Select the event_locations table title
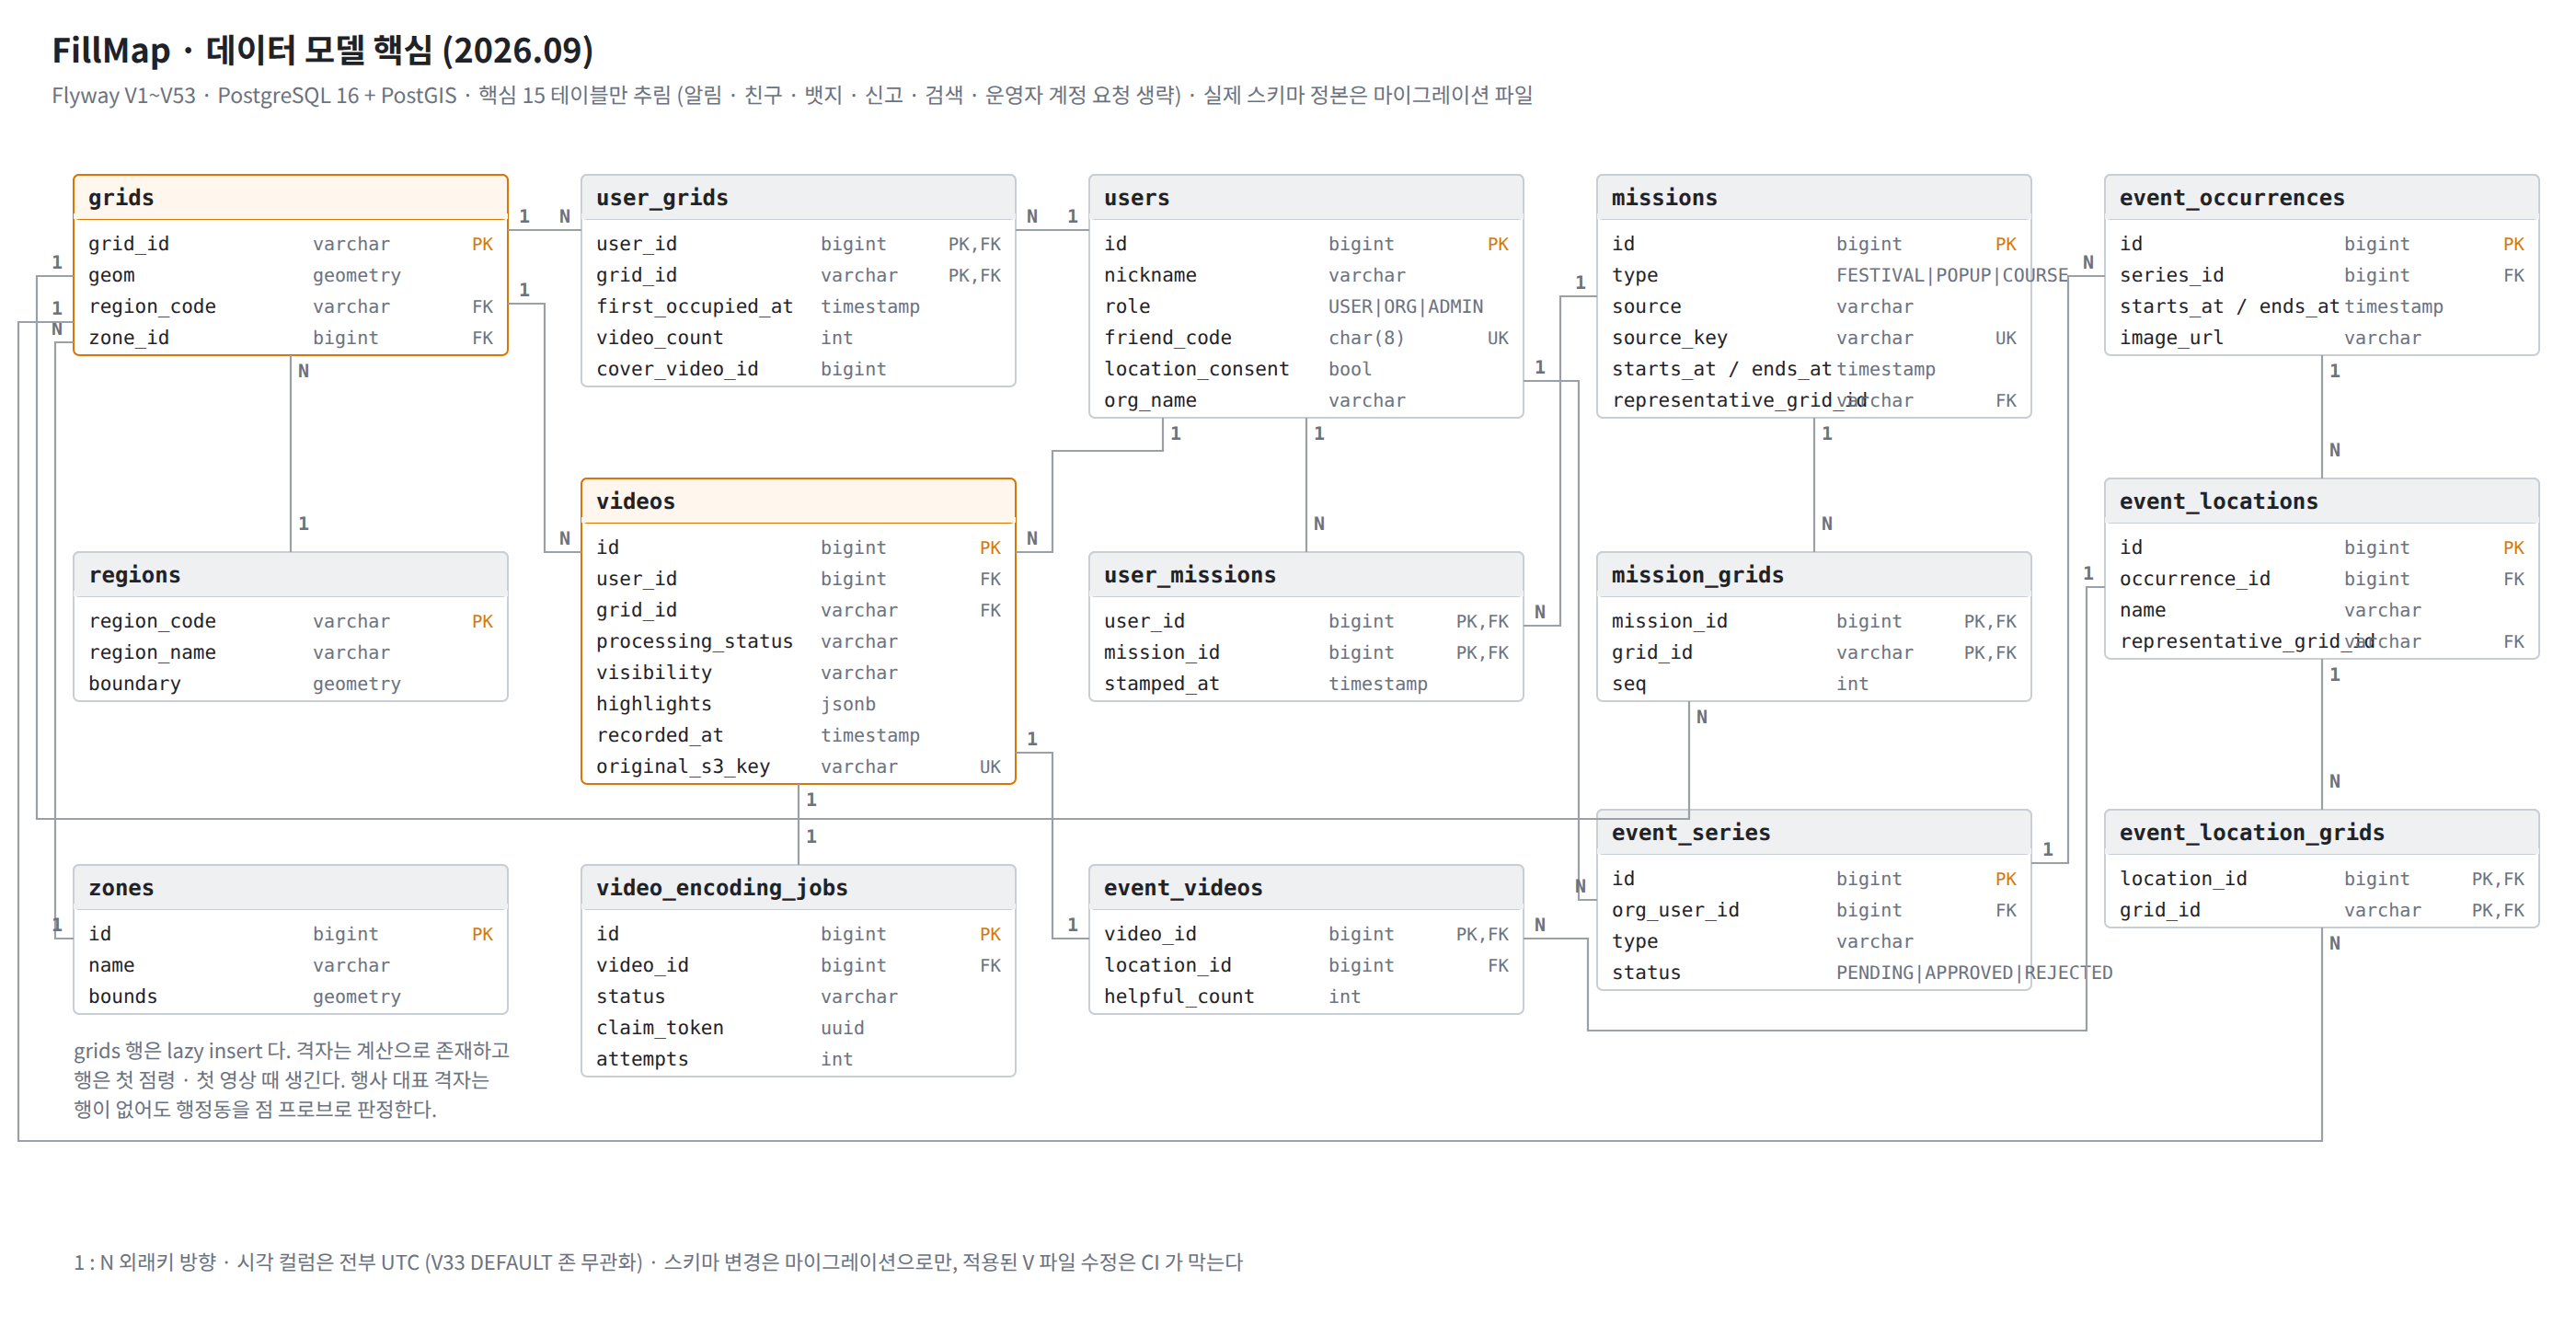 tap(2218, 501)
